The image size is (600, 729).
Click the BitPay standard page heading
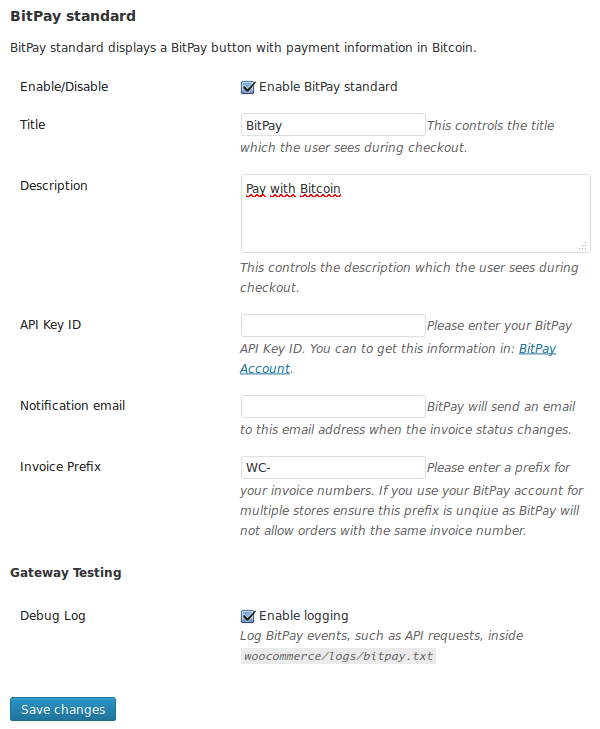coord(73,16)
